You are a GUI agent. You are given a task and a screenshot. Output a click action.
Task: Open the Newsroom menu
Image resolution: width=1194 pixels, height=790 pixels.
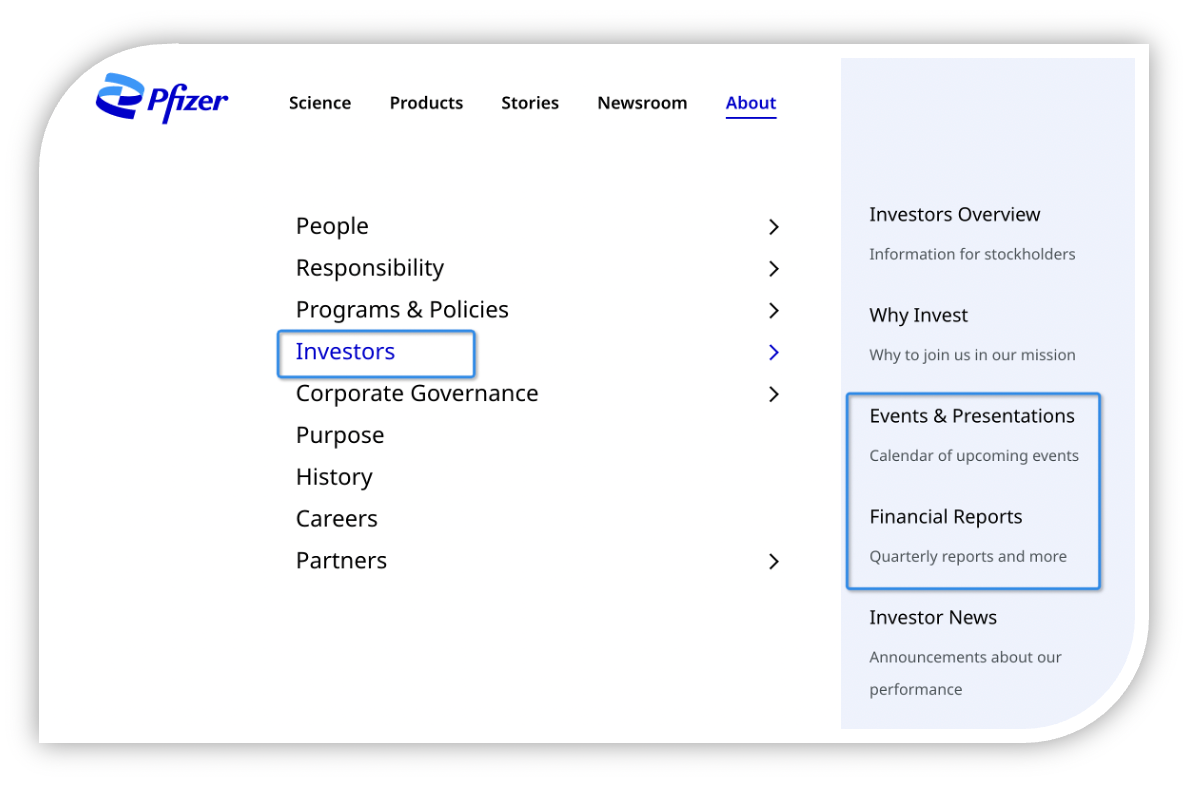(642, 103)
